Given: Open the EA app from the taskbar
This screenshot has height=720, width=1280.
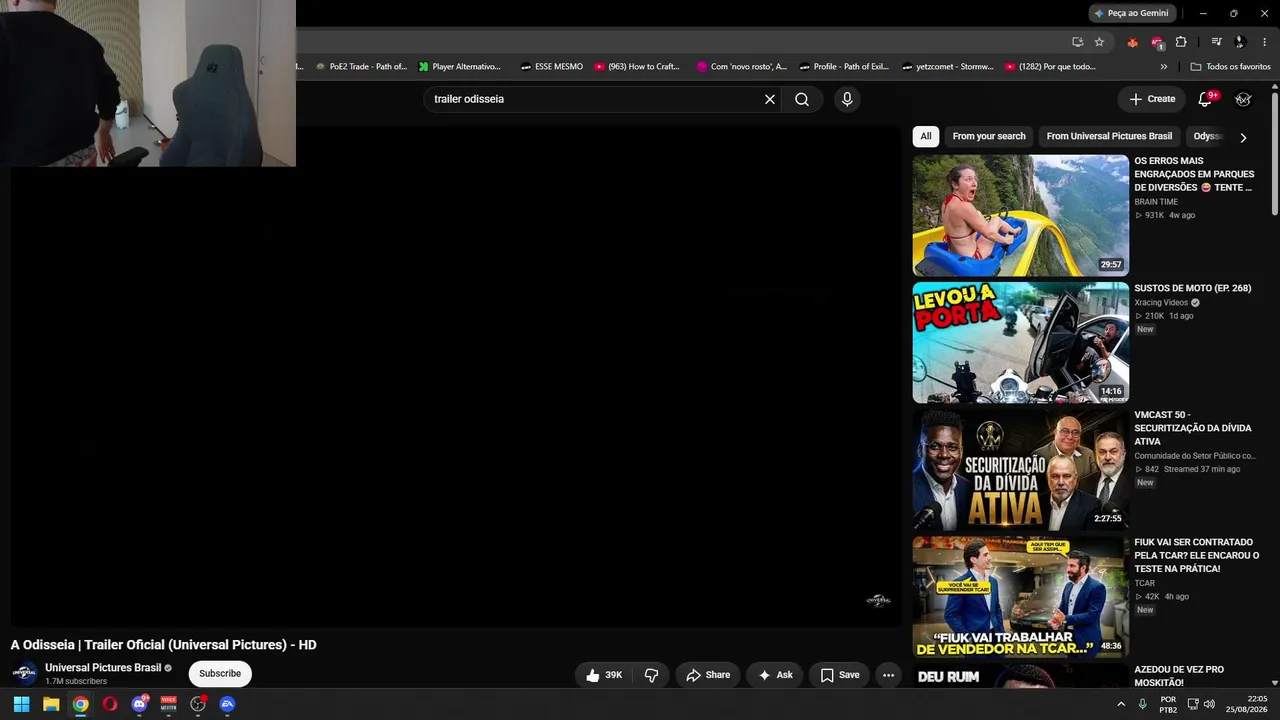Looking at the screenshot, I should pos(227,704).
